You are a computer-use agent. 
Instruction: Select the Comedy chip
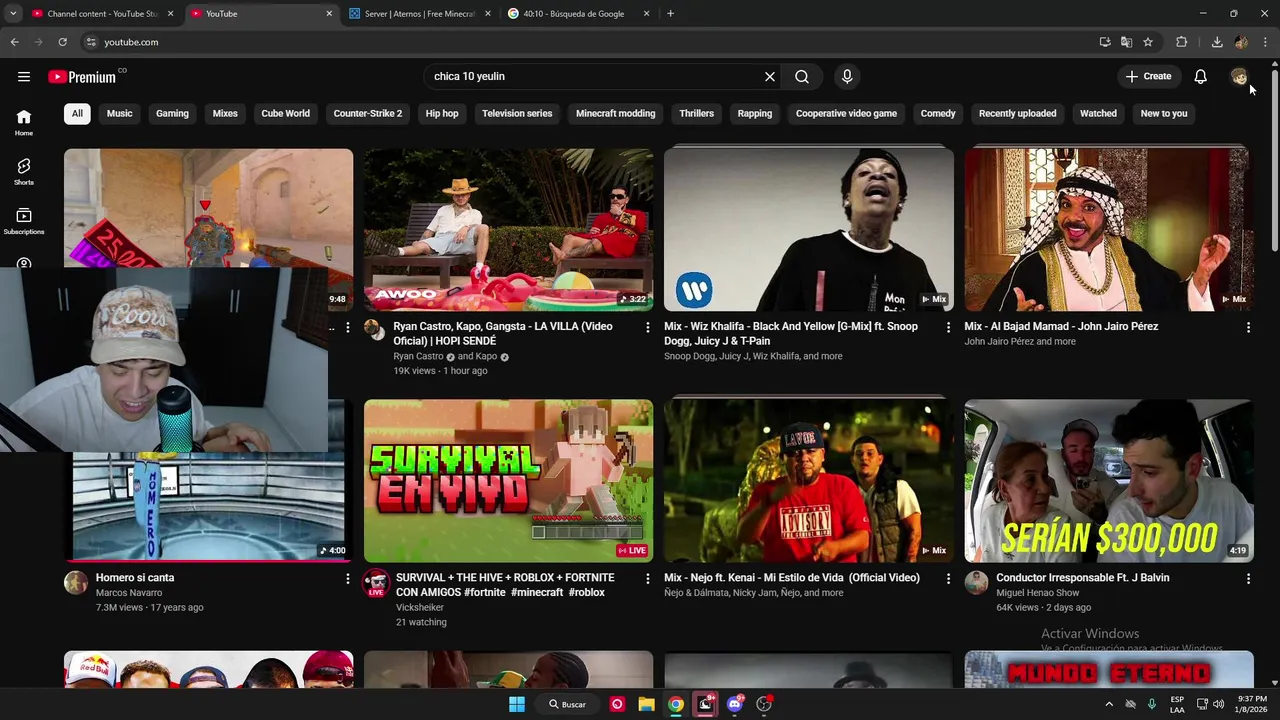[x=938, y=113]
